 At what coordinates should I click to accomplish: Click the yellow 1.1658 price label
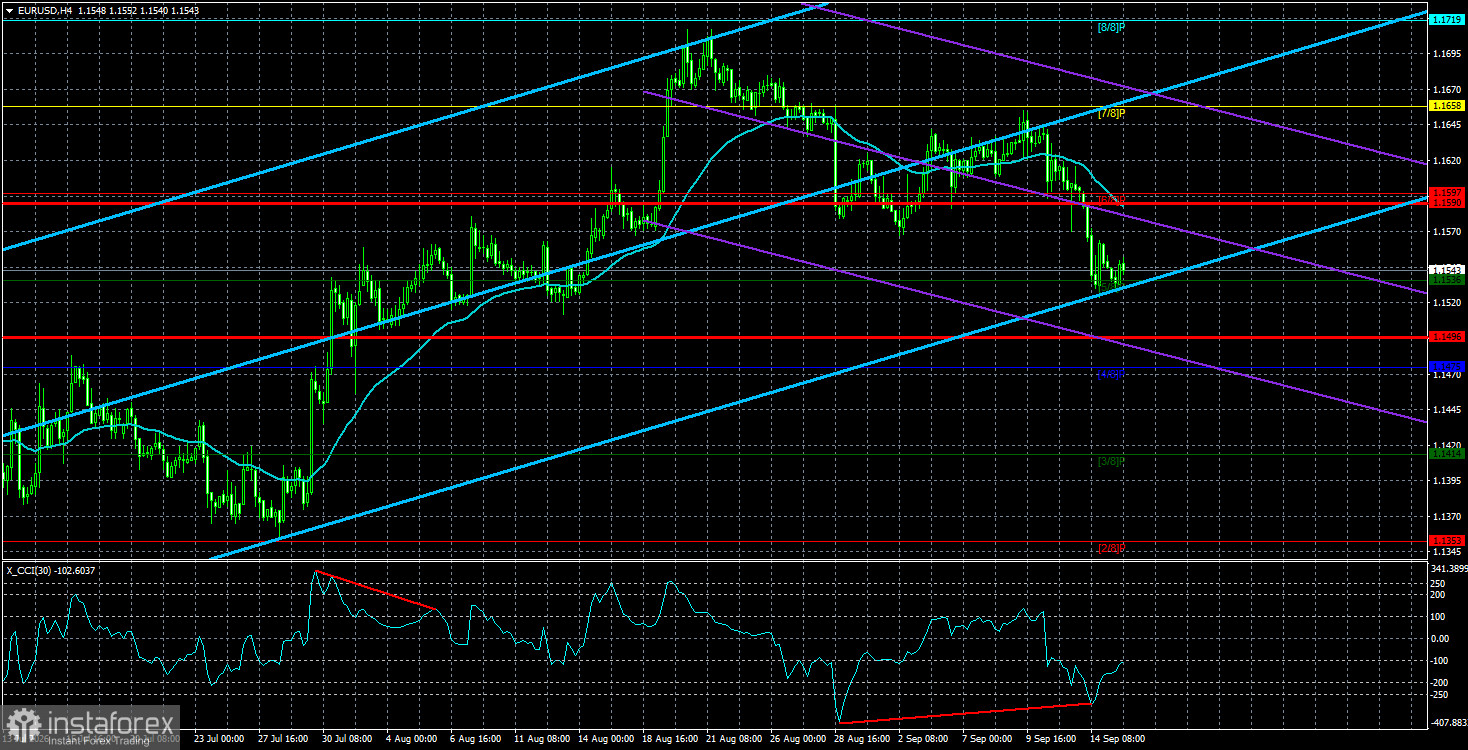[x=1447, y=105]
